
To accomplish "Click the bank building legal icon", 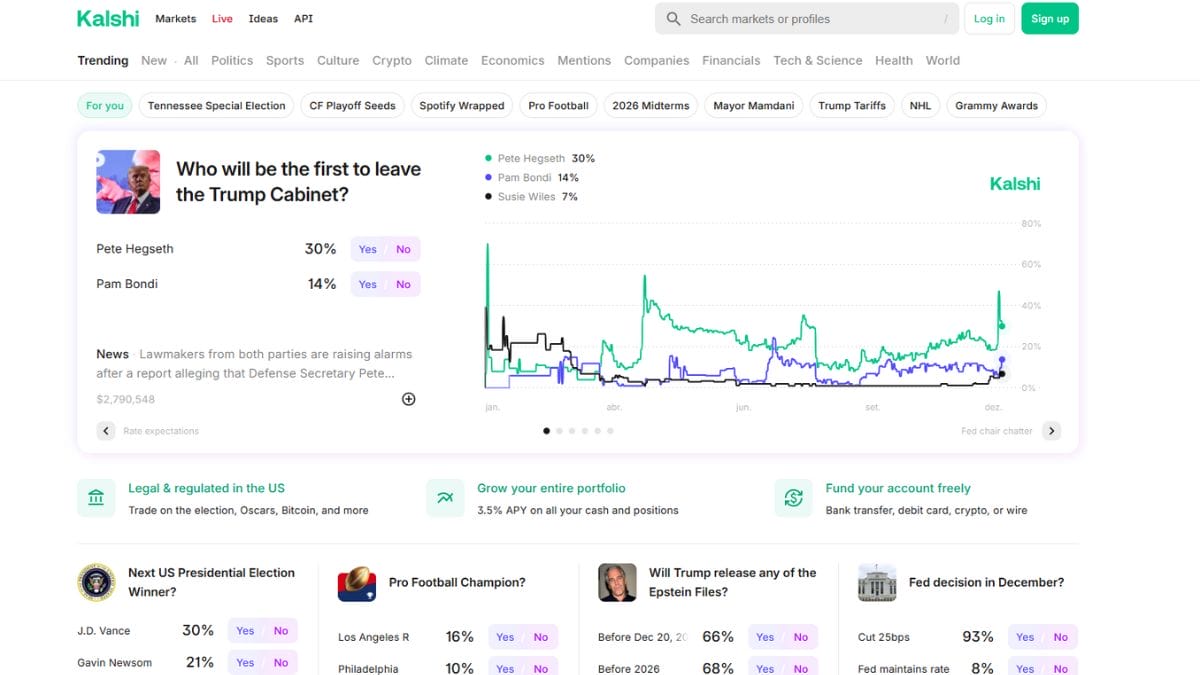I will (x=96, y=498).
